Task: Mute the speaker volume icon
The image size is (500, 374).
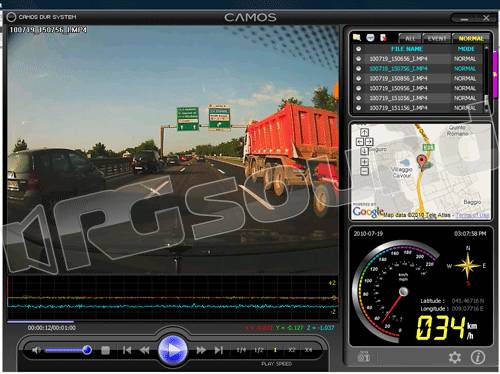Action: point(36,350)
